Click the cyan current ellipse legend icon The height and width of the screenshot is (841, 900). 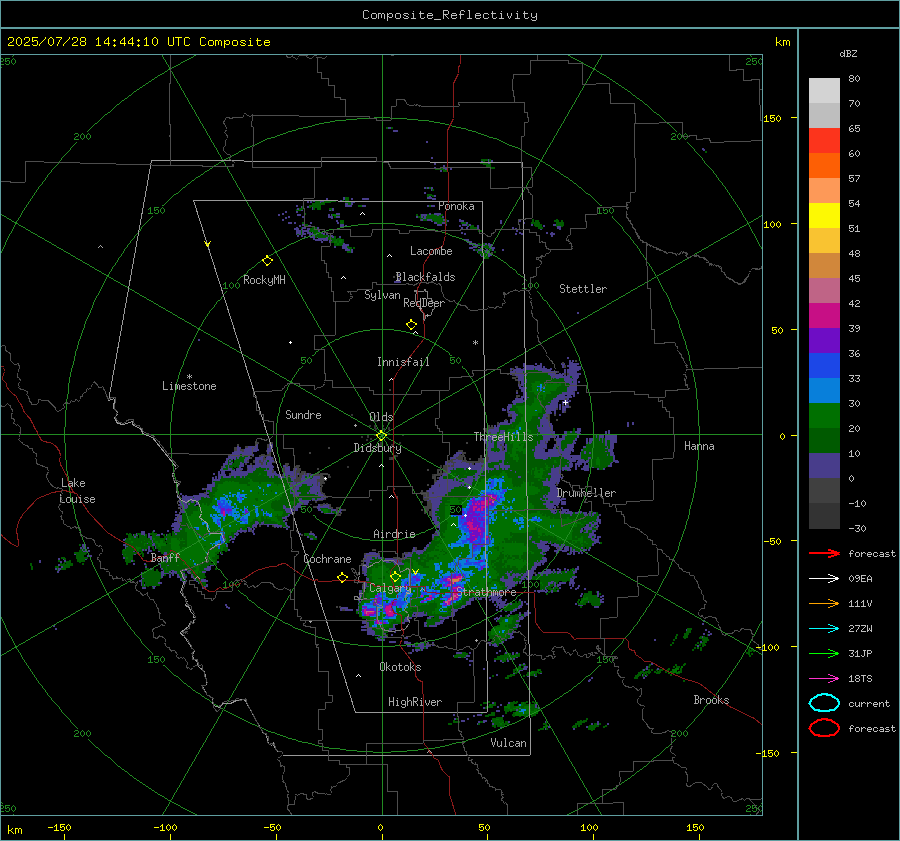click(824, 703)
